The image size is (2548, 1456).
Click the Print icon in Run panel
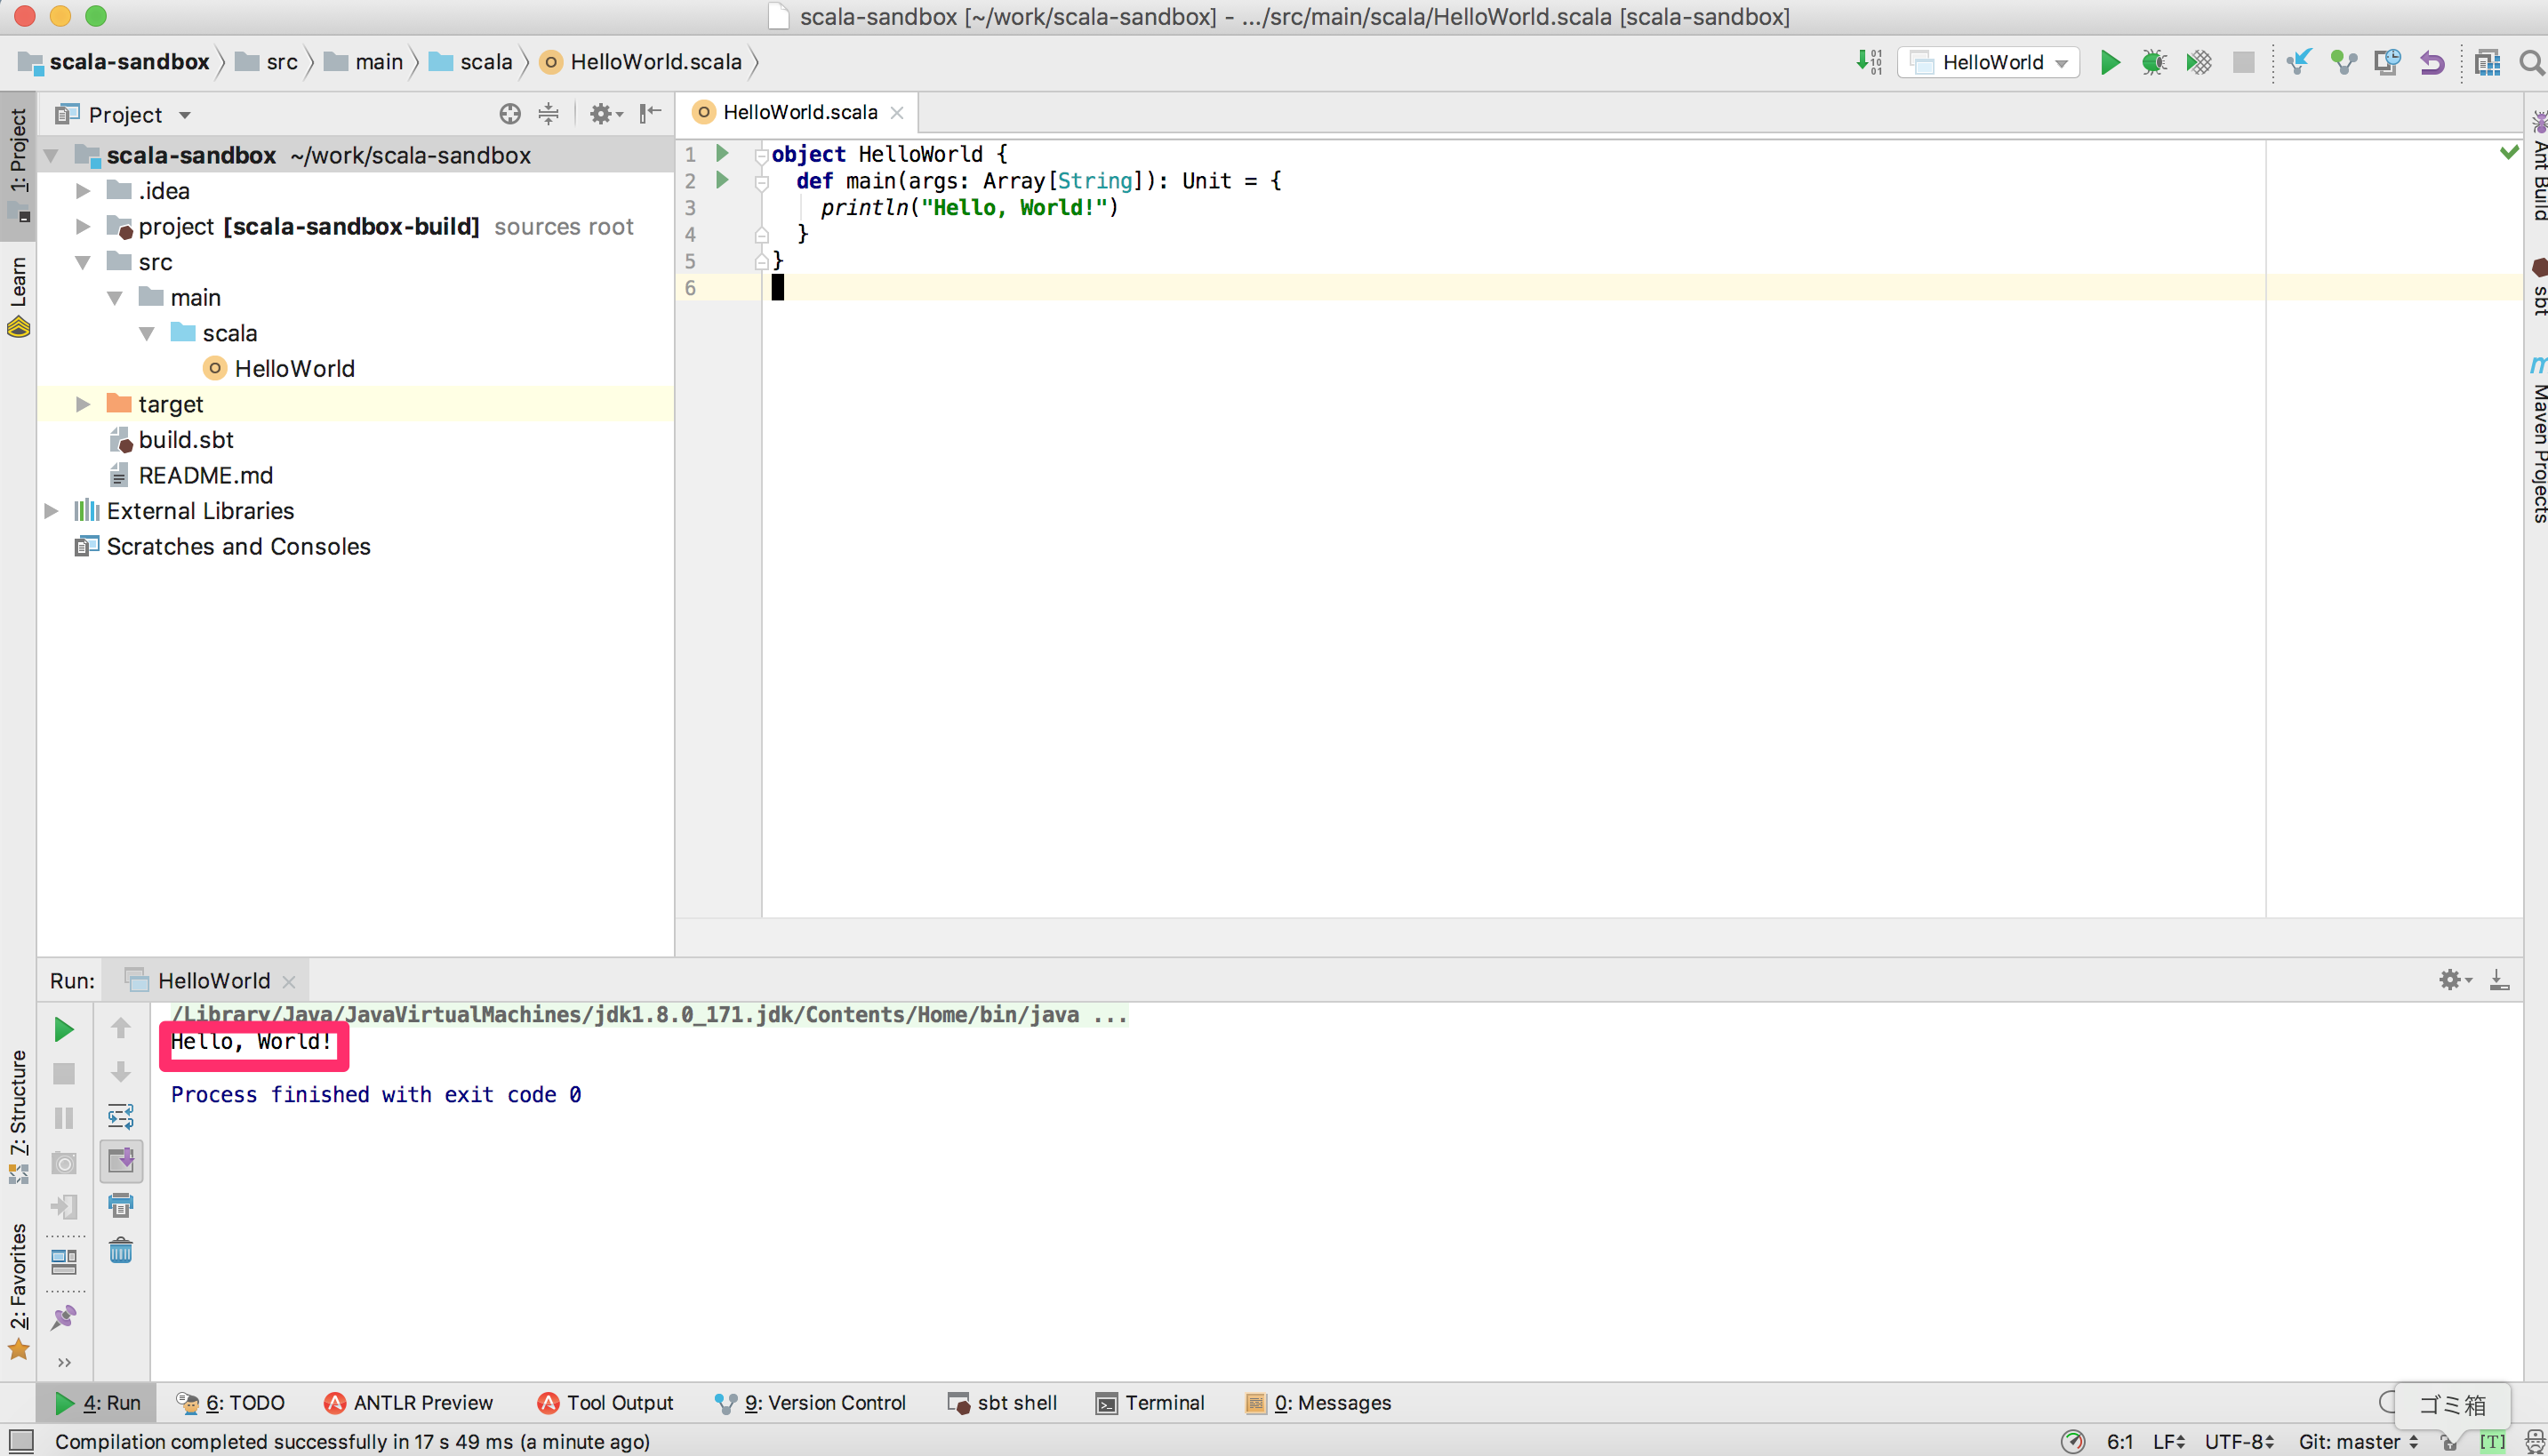pyautogui.click(x=121, y=1205)
